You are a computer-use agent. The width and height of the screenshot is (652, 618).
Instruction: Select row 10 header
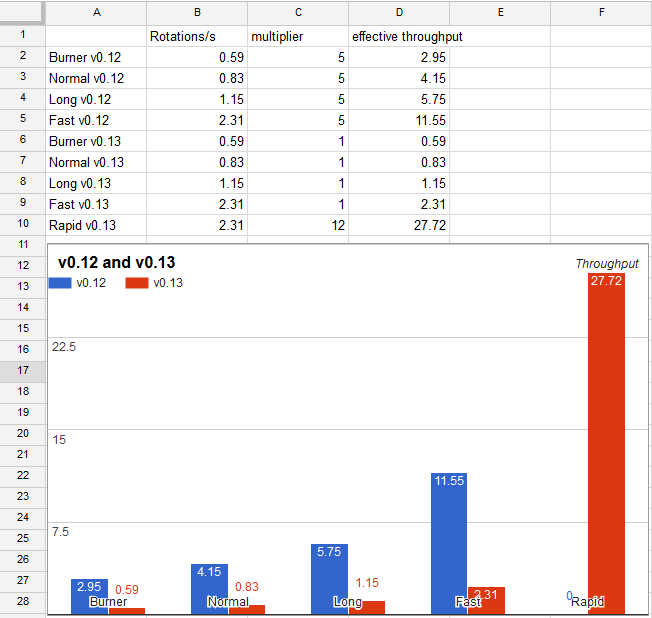[x=22, y=225]
